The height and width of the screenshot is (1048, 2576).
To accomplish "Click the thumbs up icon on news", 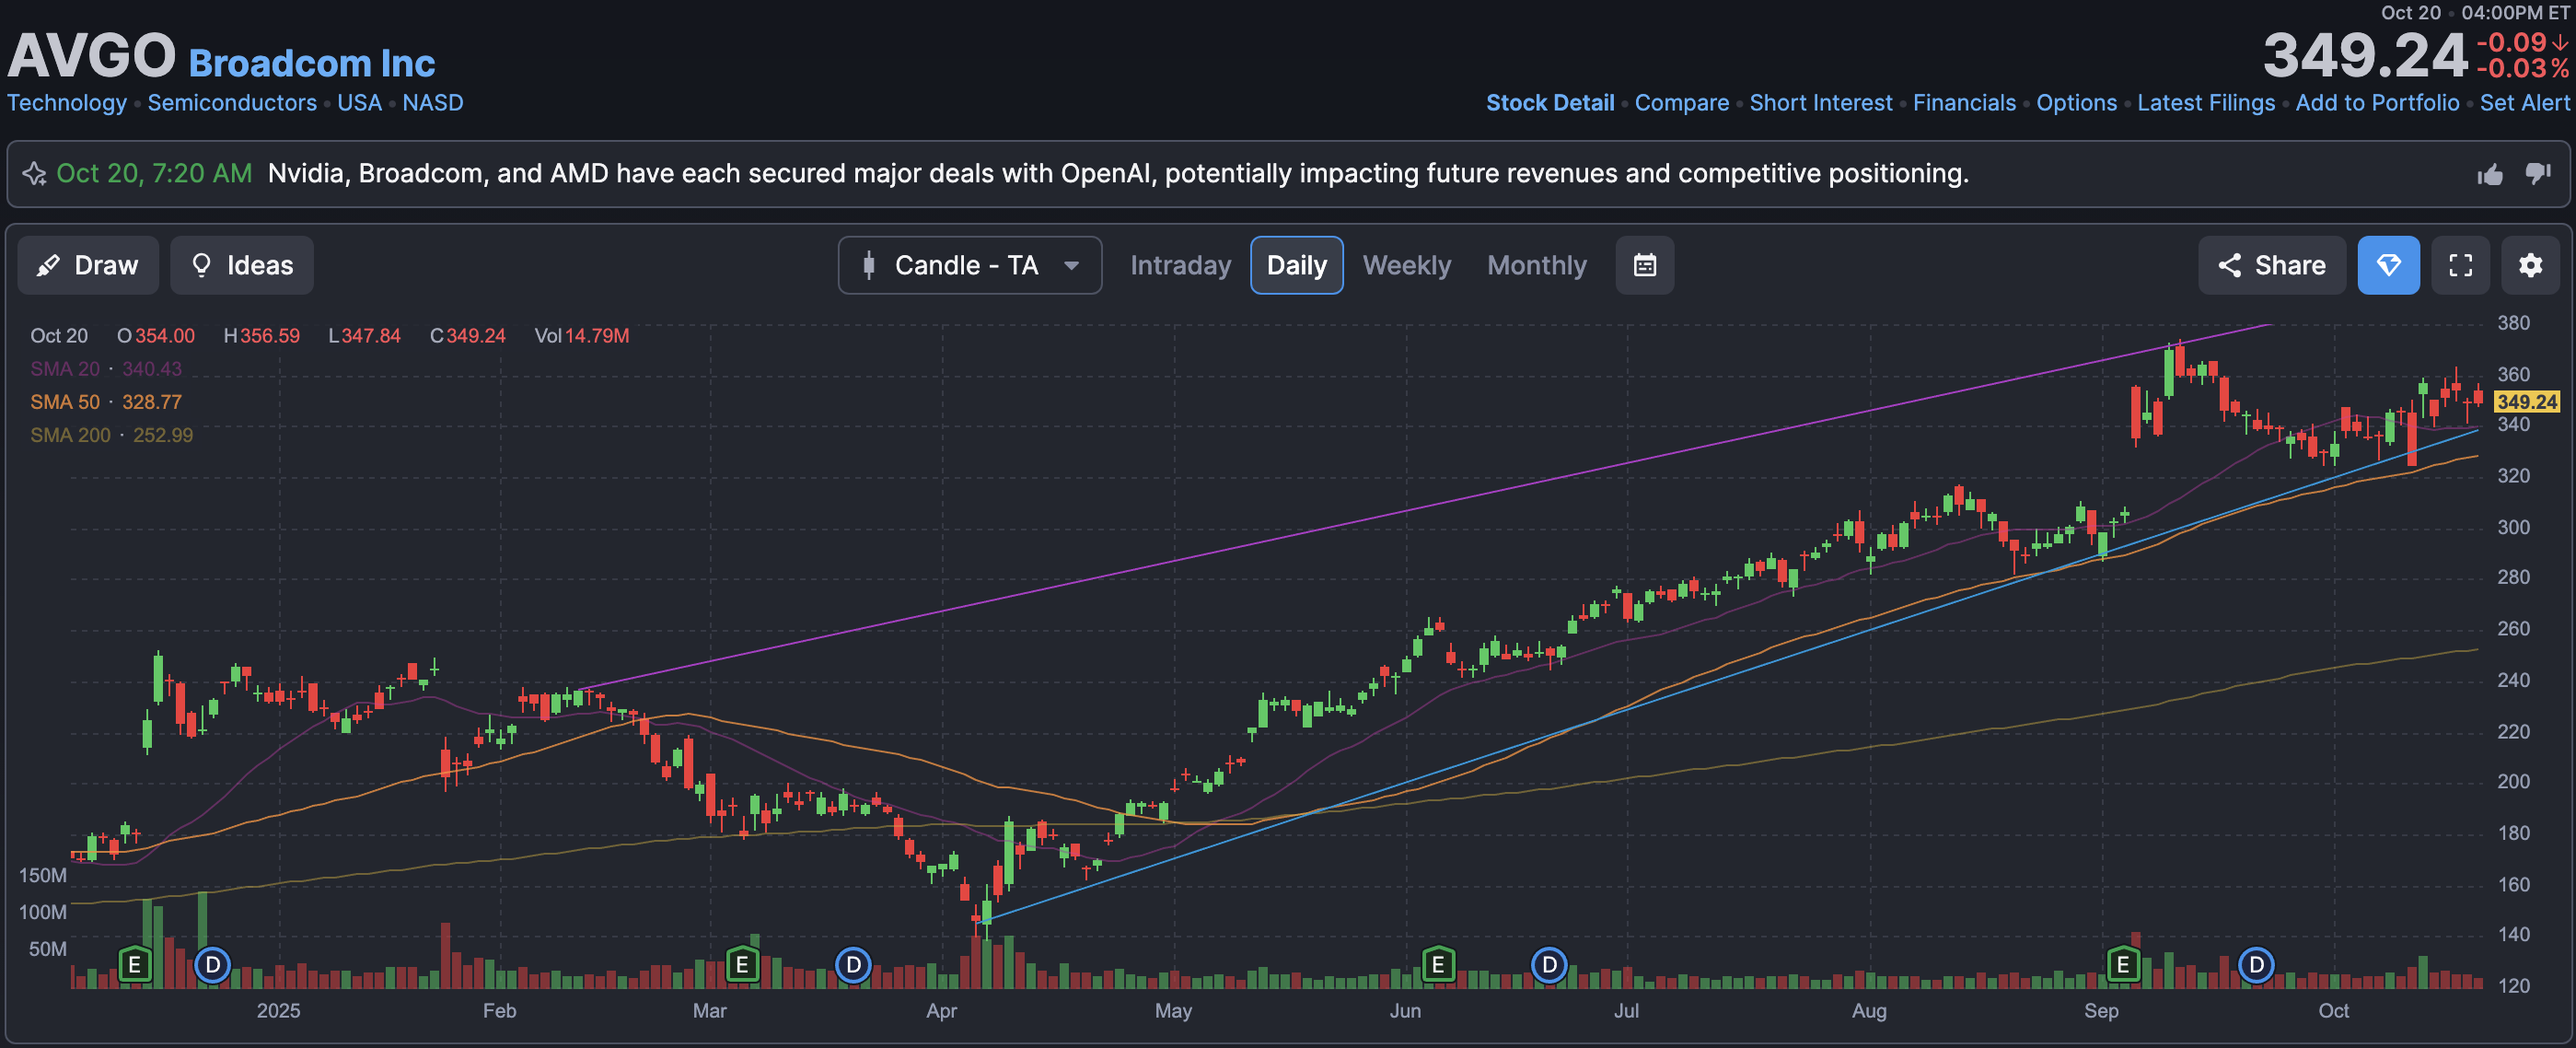I will pyautogui.click(x=2490, y=175).
